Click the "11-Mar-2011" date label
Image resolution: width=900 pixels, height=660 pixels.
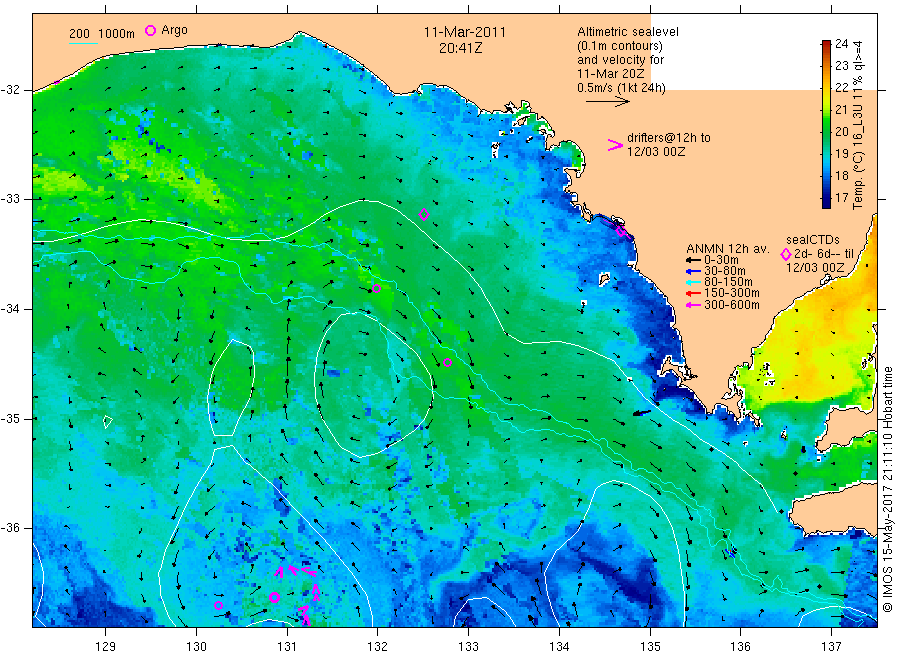pyautogui.click(x=465, y=32)
